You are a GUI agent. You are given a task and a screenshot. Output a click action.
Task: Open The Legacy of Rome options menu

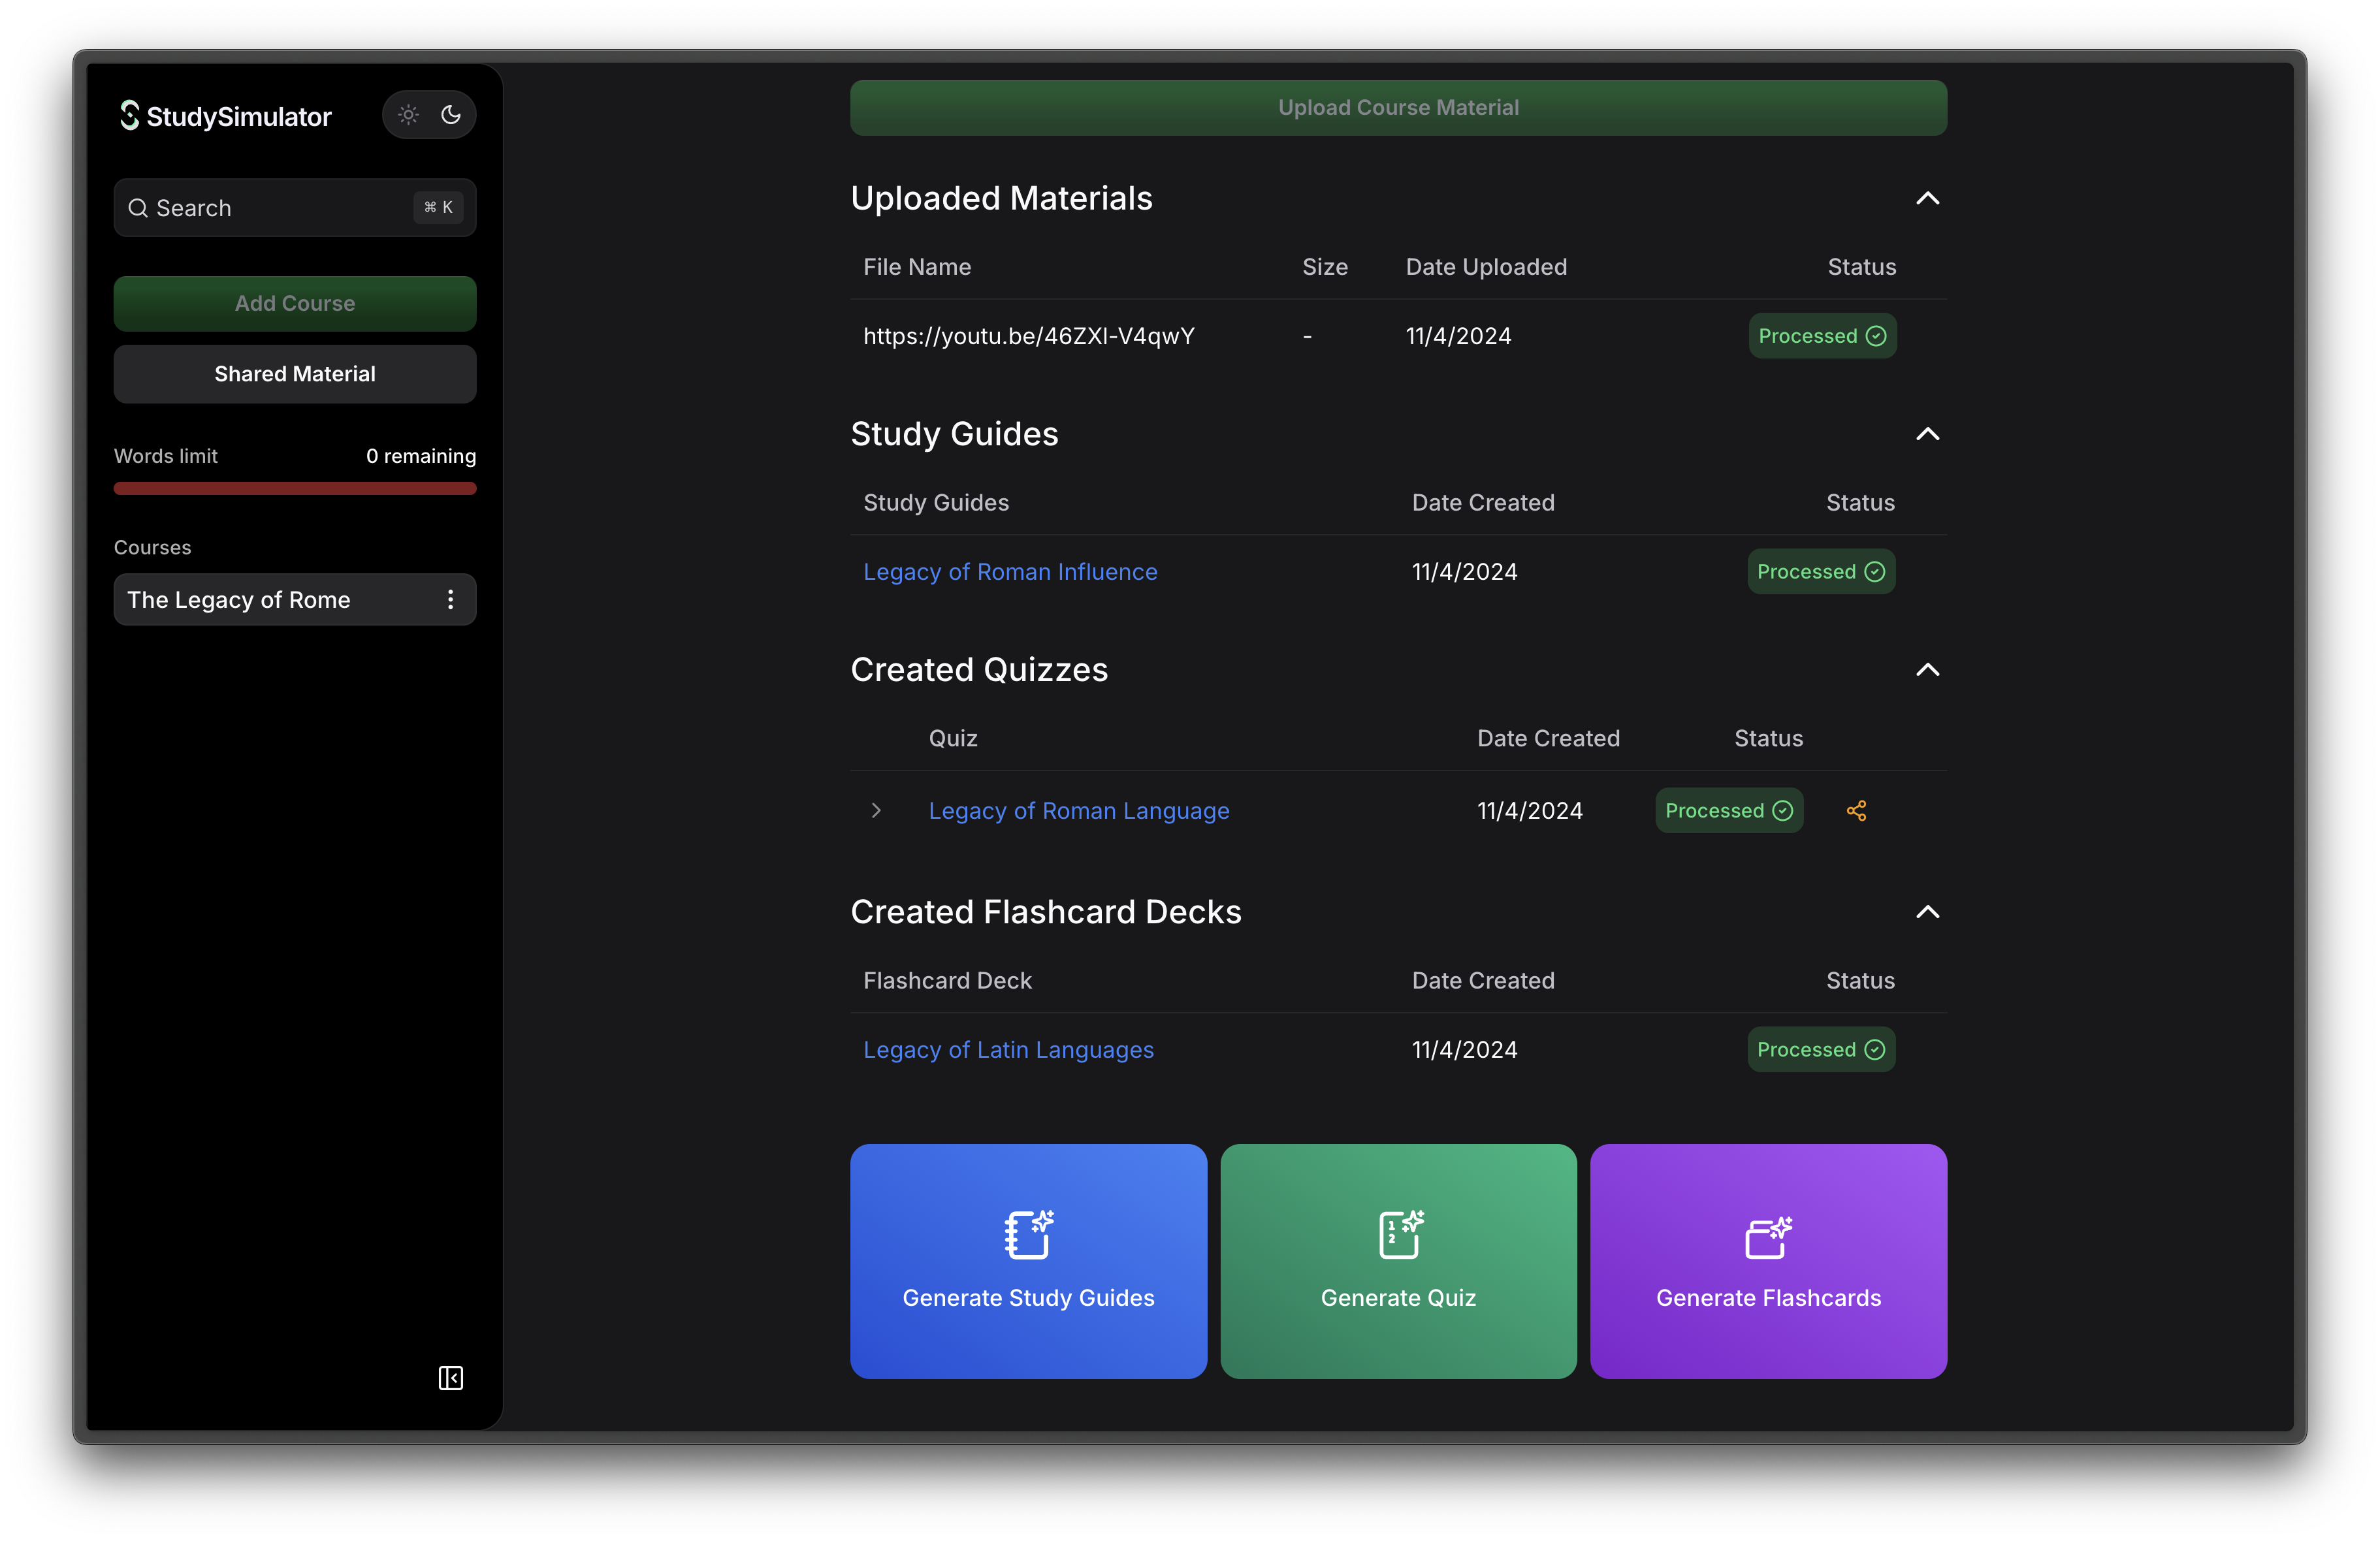coord(451,599)
